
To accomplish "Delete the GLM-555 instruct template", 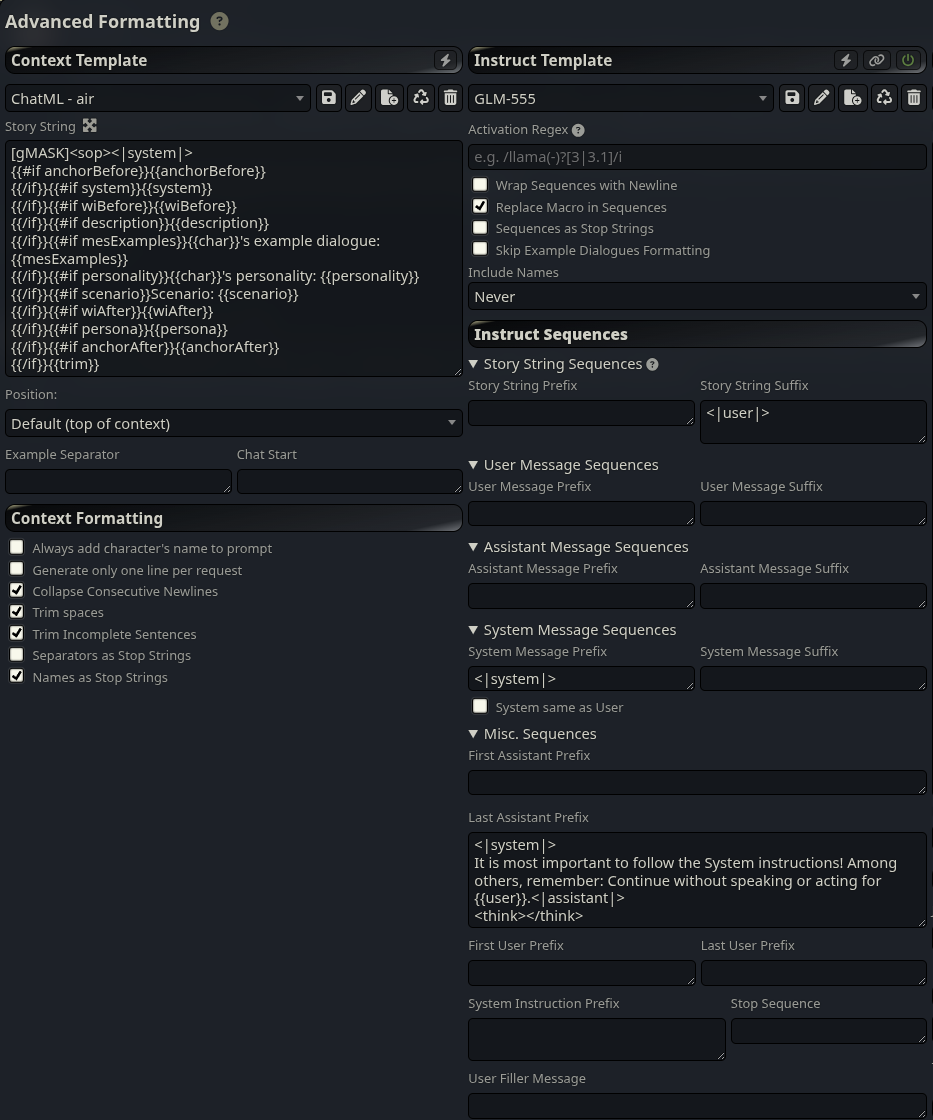I will click(x=914, y=98).
